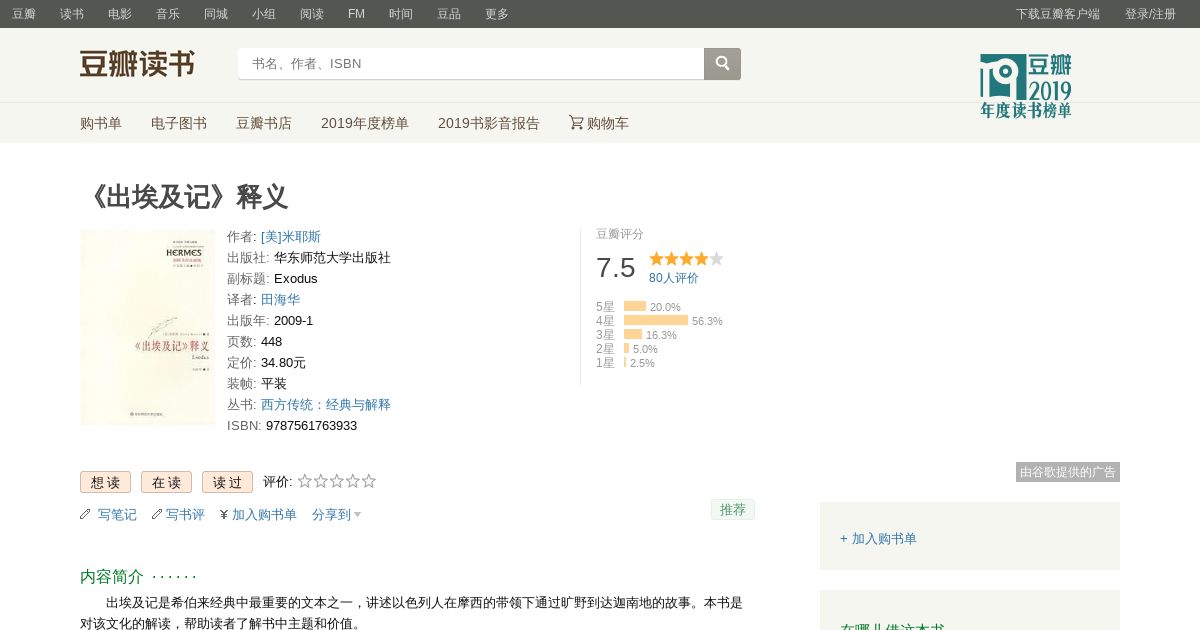
Task: Open FM in the top navigation
Action: (x=356, y=14)
